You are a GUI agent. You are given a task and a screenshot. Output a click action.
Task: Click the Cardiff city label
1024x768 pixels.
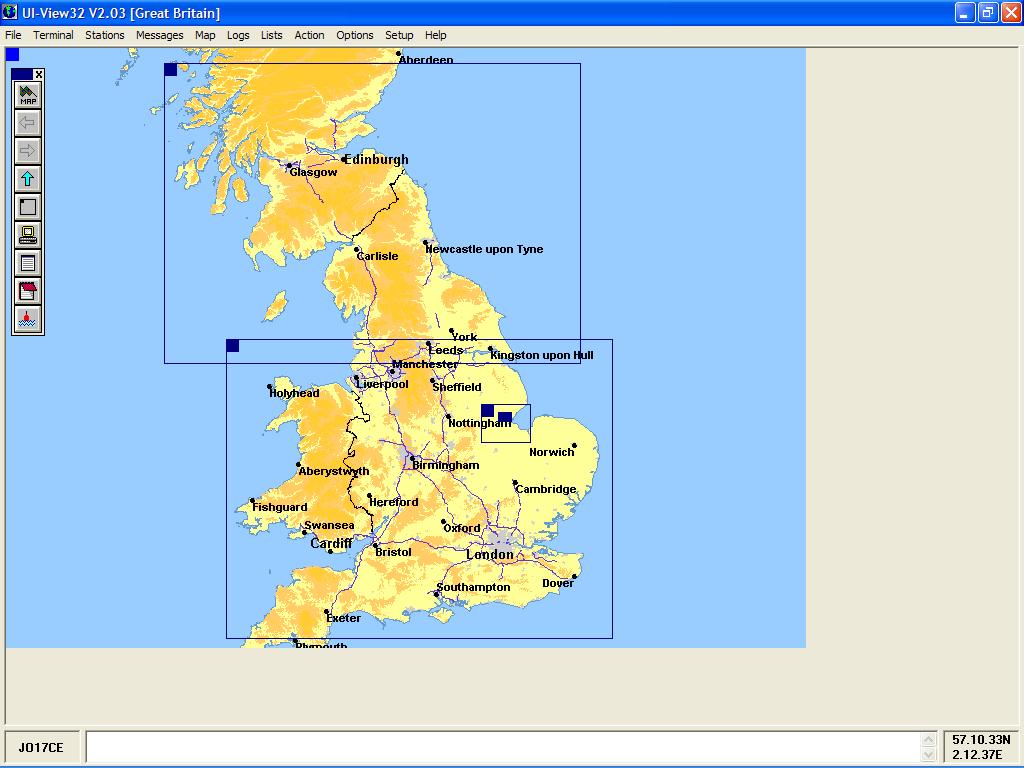click(331, 543)
